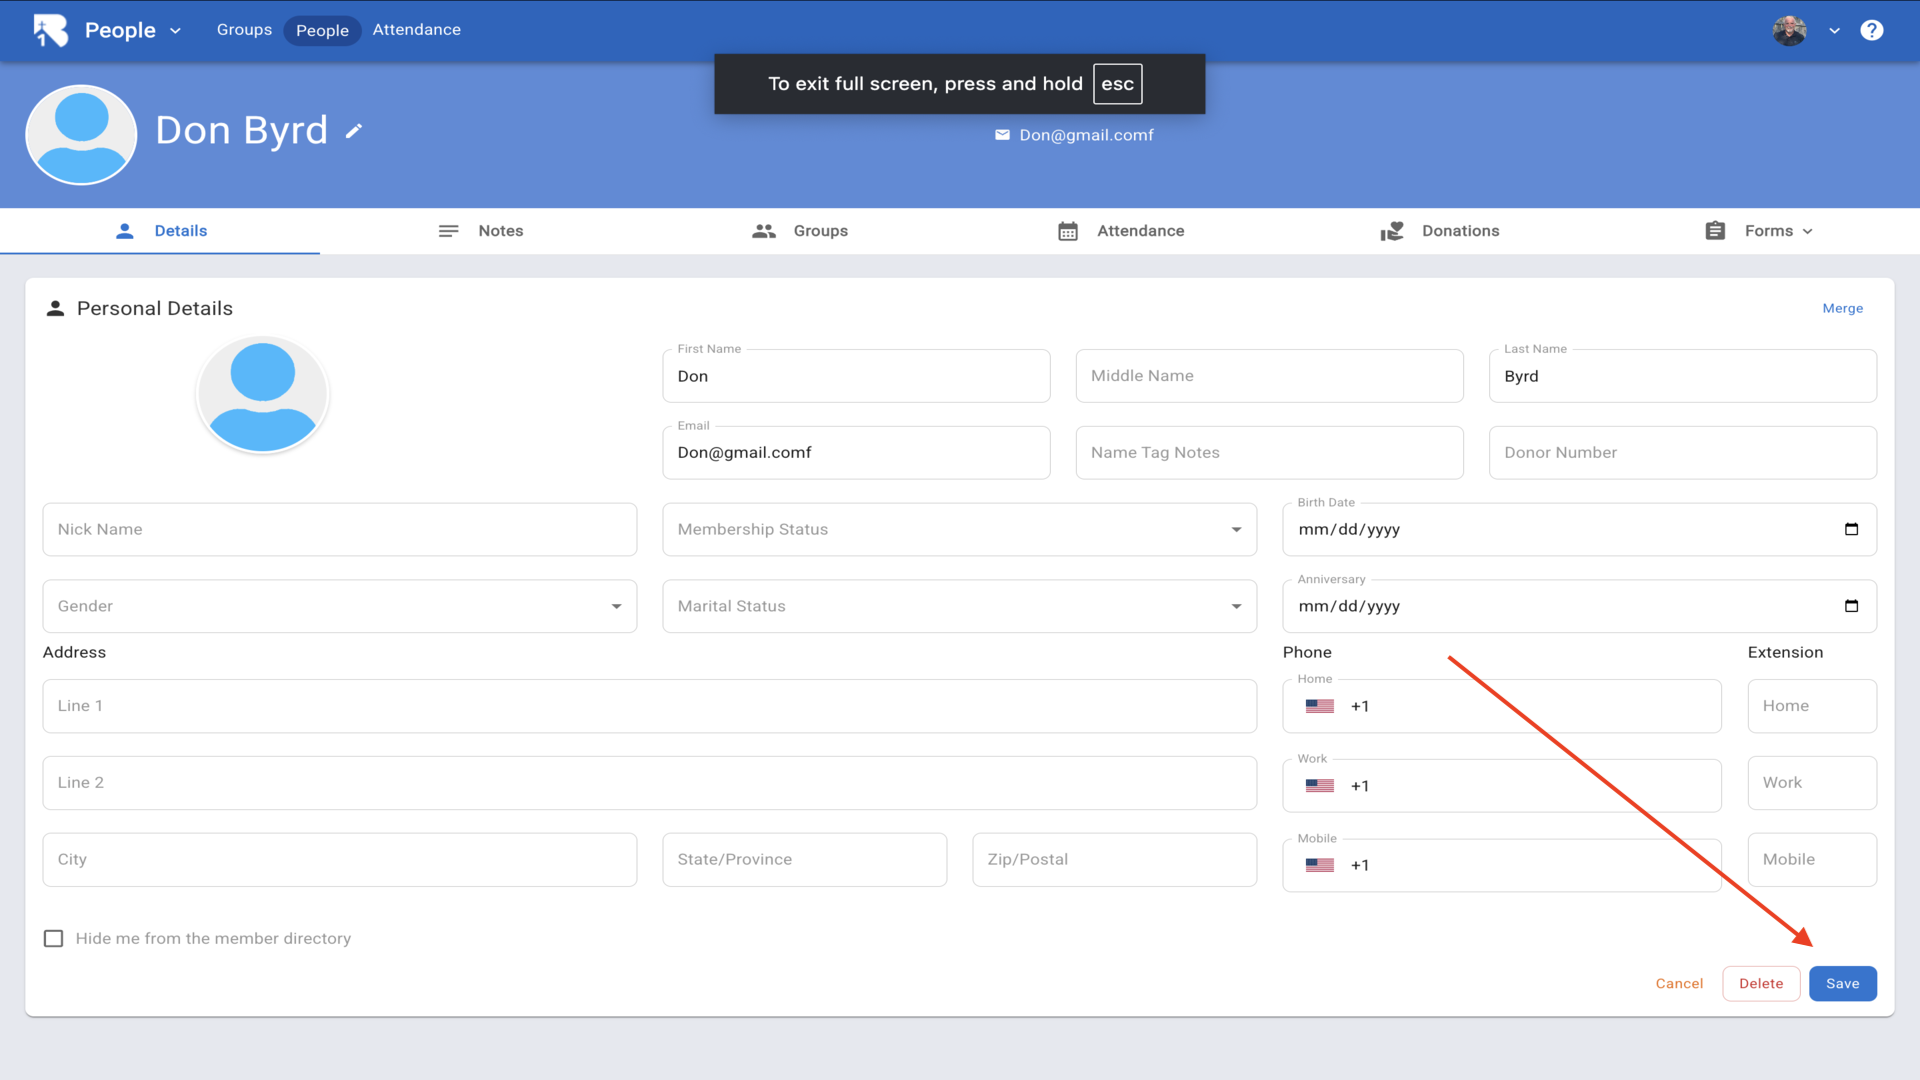
Task: Click the help question mark icon
Action: pos(1871,30)
